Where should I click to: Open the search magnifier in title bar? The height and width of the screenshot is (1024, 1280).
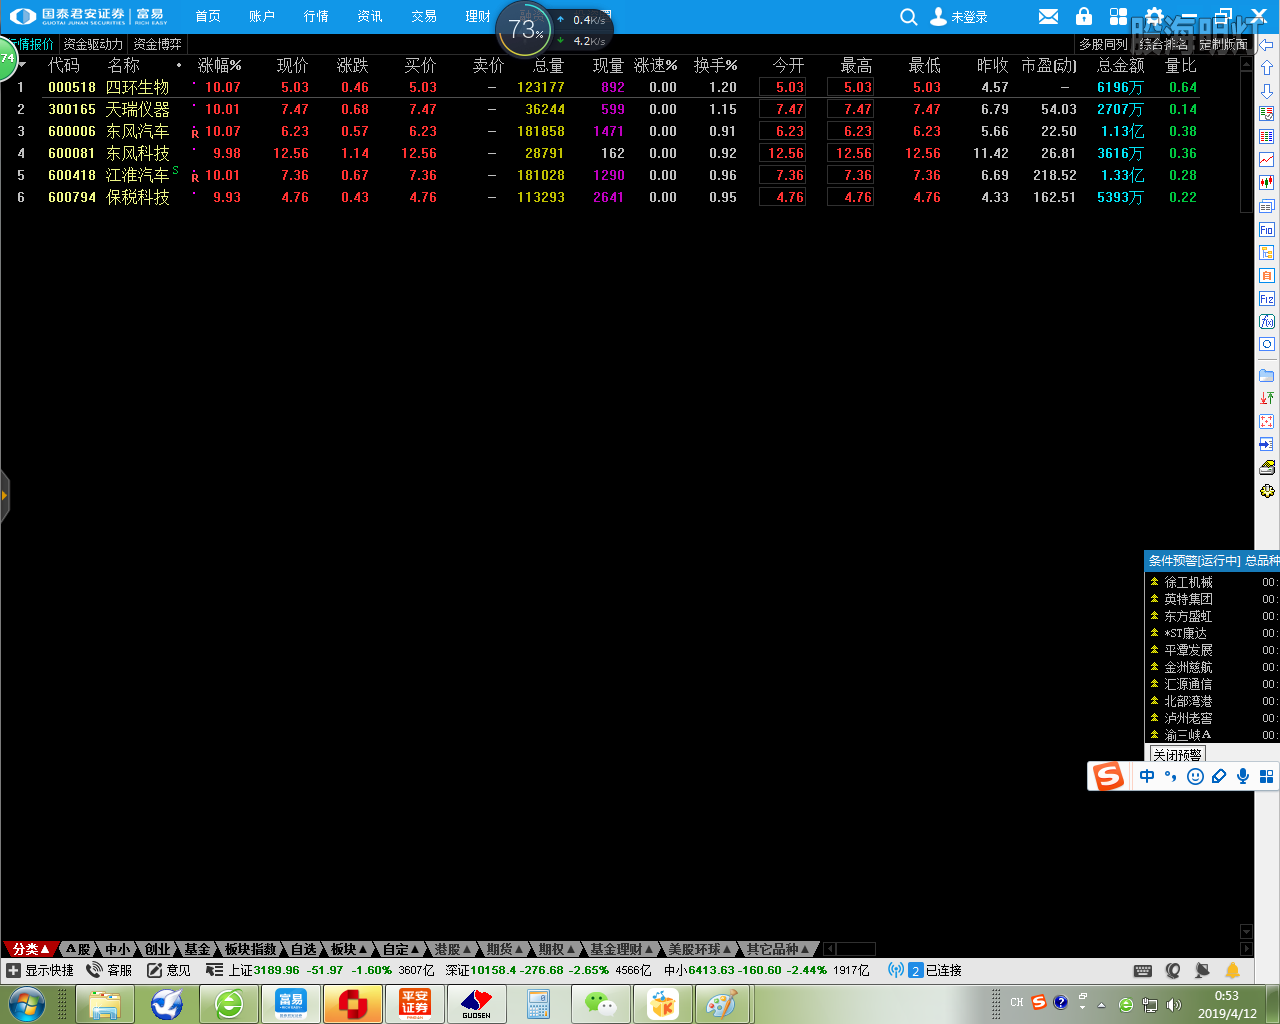click(908, 17)
